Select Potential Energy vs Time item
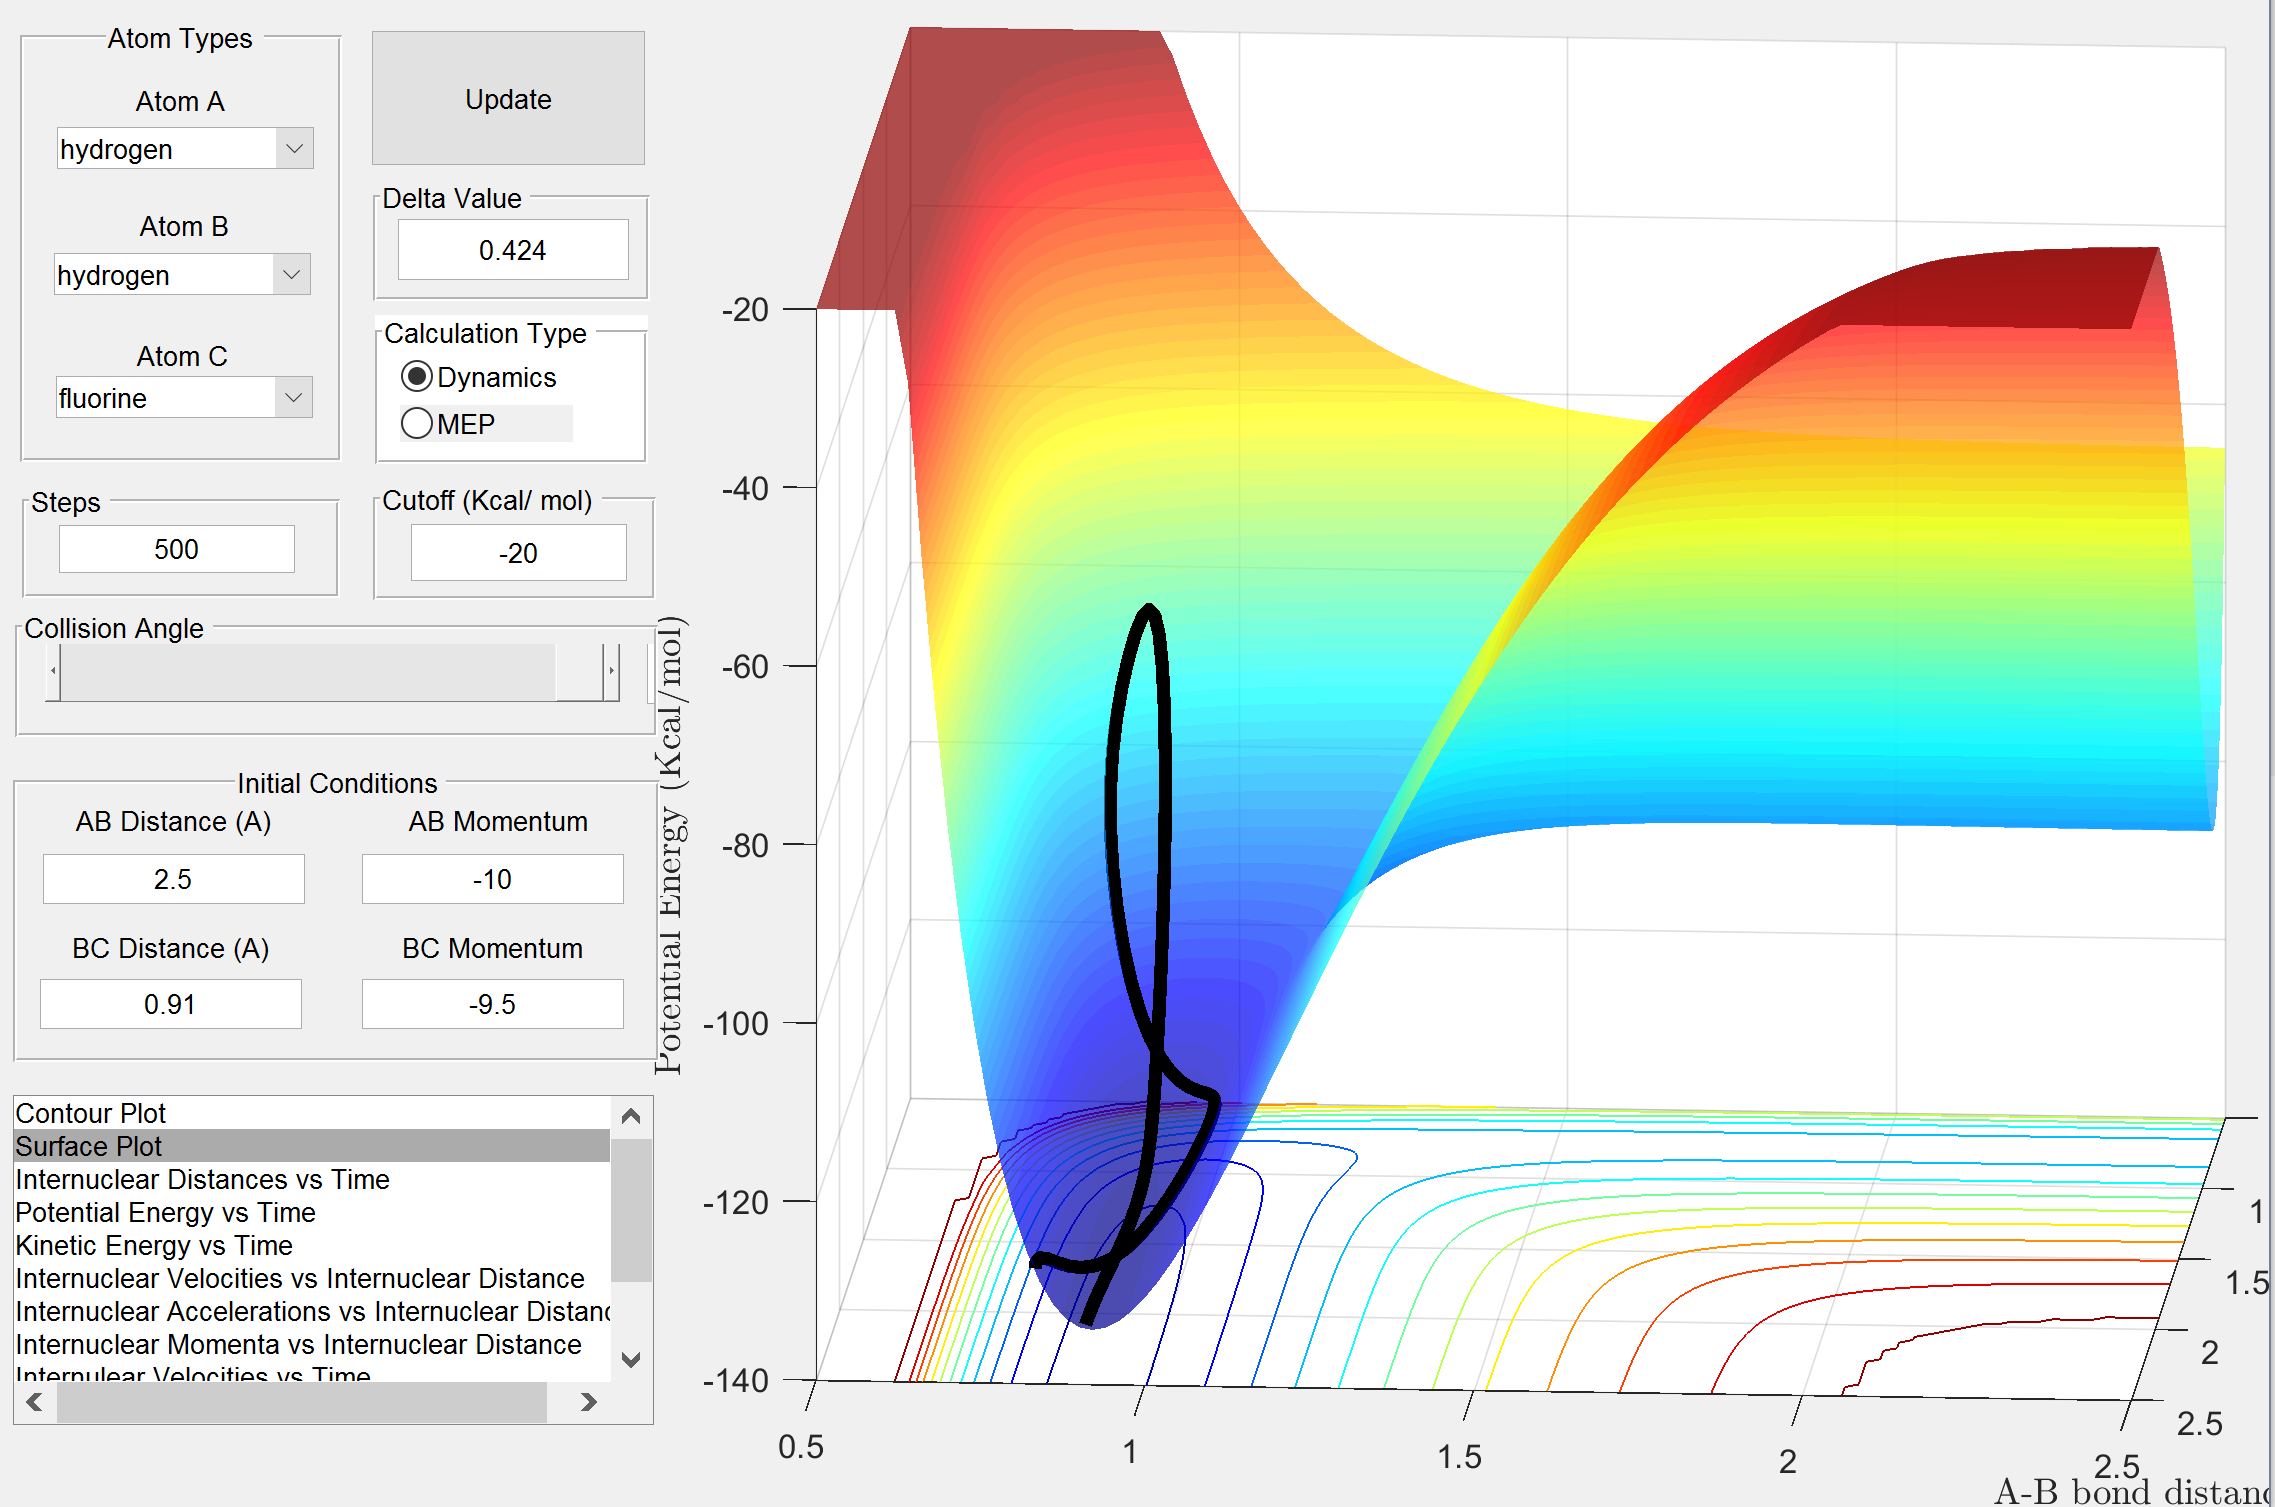 point(165,1212)
